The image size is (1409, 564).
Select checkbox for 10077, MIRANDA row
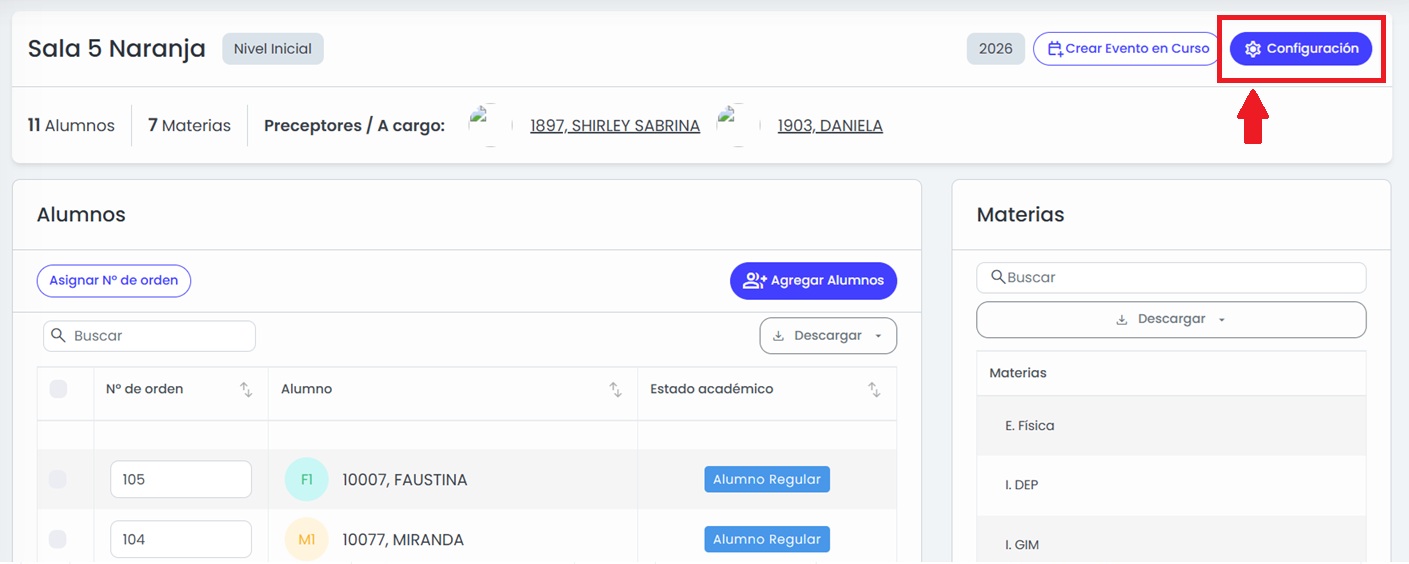[x=58, y=540]
